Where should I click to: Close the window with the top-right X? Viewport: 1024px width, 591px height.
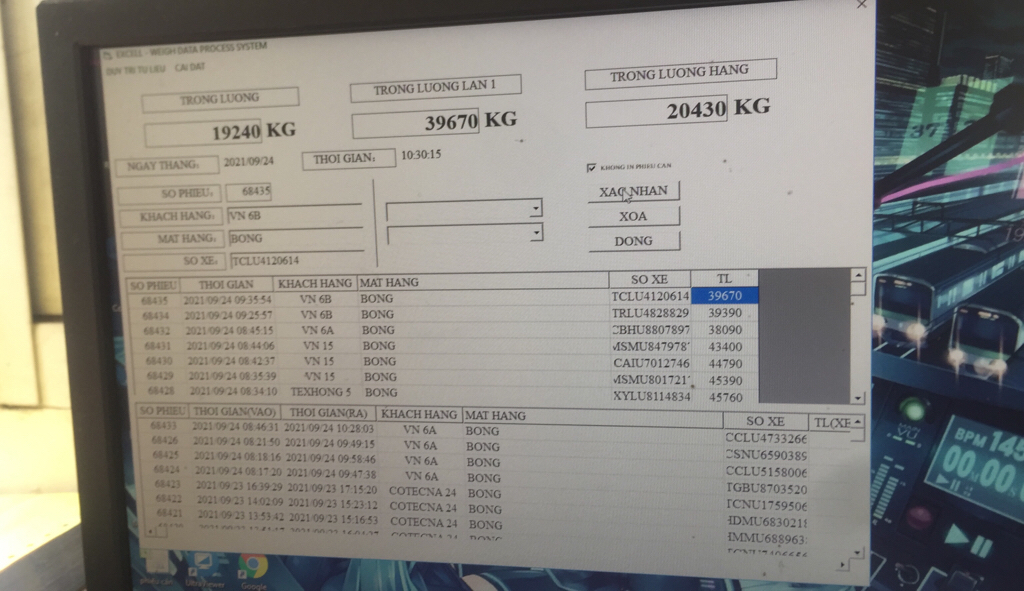(862, 5)
